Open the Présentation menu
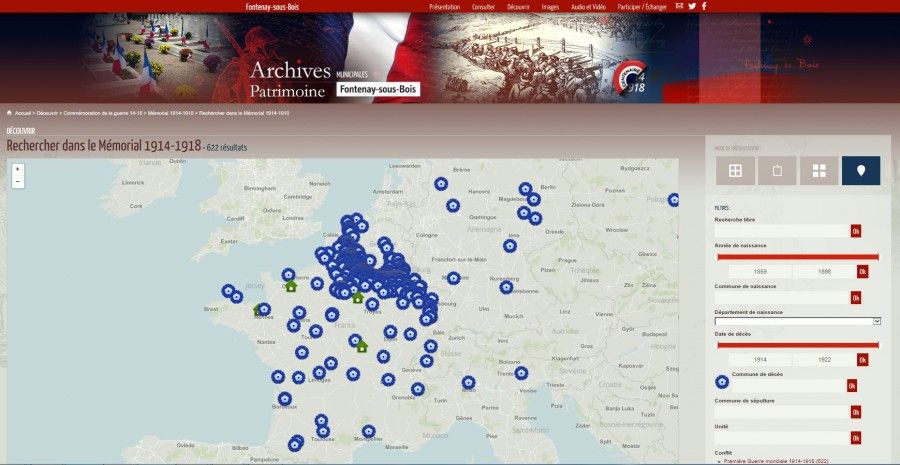The height and width of the screenshot is (465, 900). [x=444, y=6]
